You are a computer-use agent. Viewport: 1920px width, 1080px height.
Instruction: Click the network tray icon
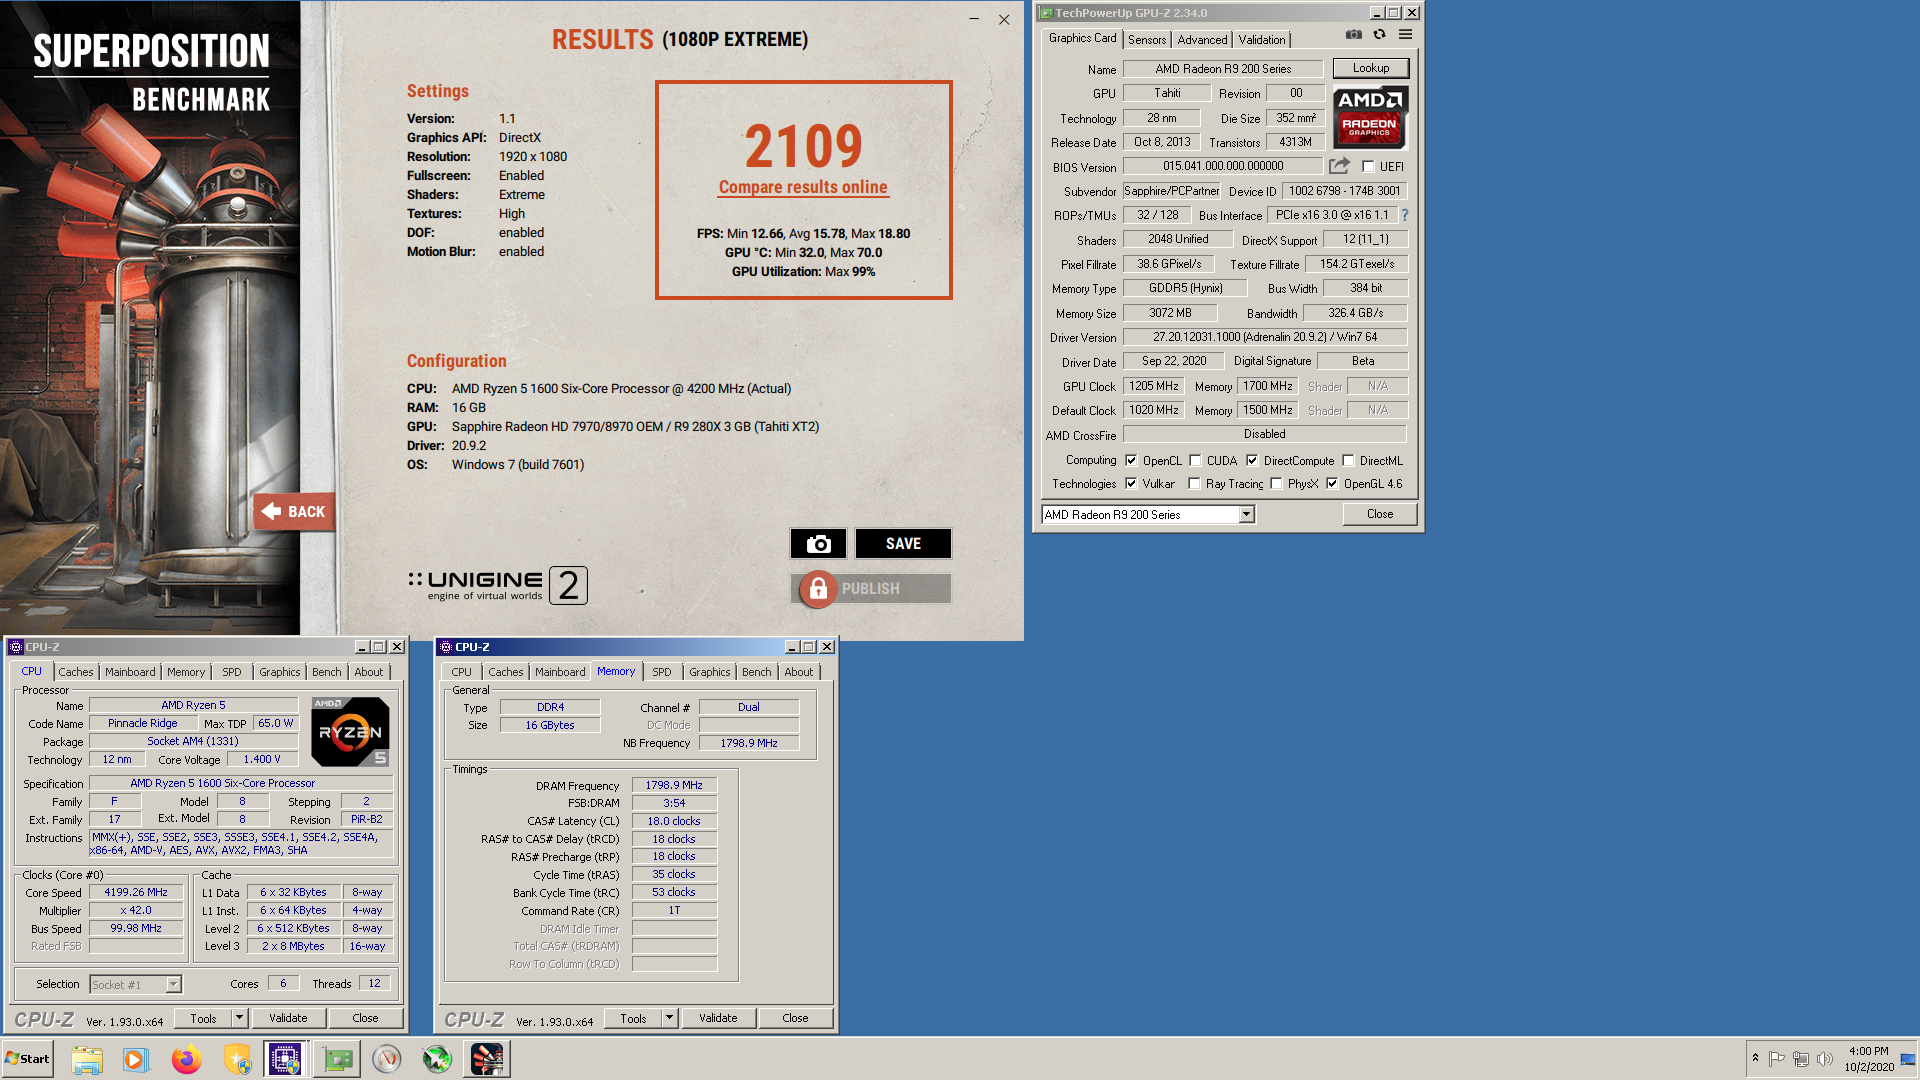click(x=1801, y=1059)
